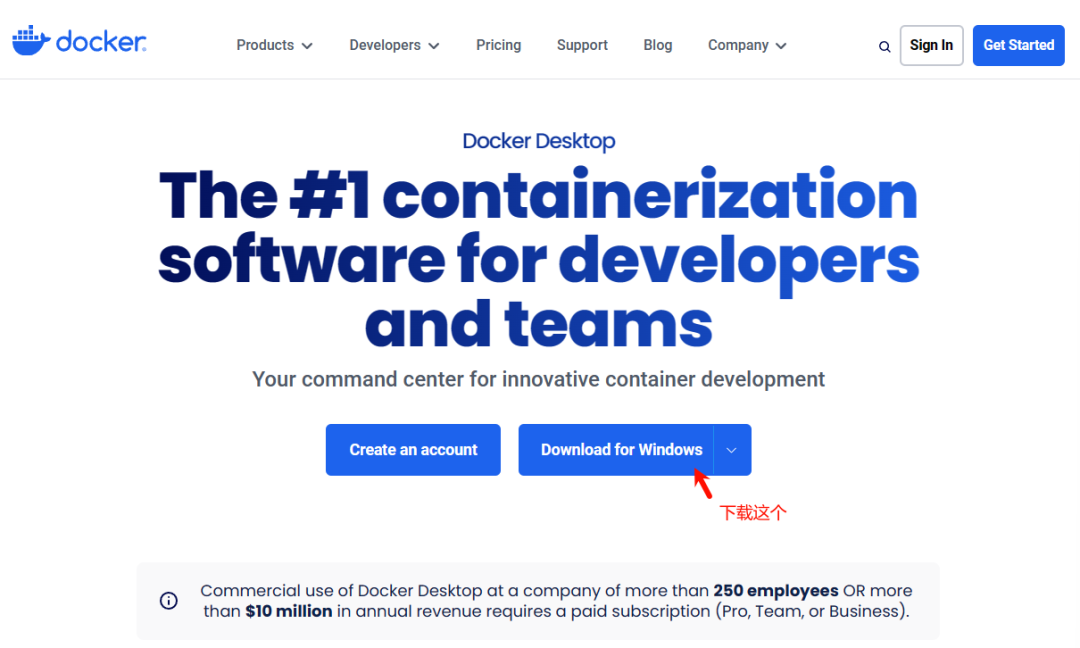Click the Docker Desktop heading text
Screen dimensions: 1080x648
pos(539,141)
